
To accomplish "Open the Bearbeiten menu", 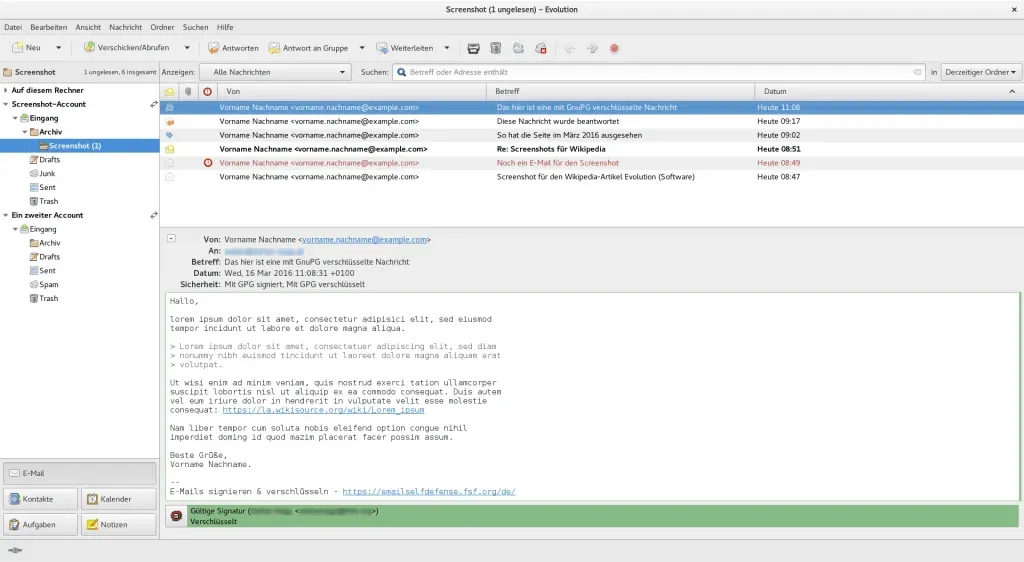I will [x=48, y=27].
